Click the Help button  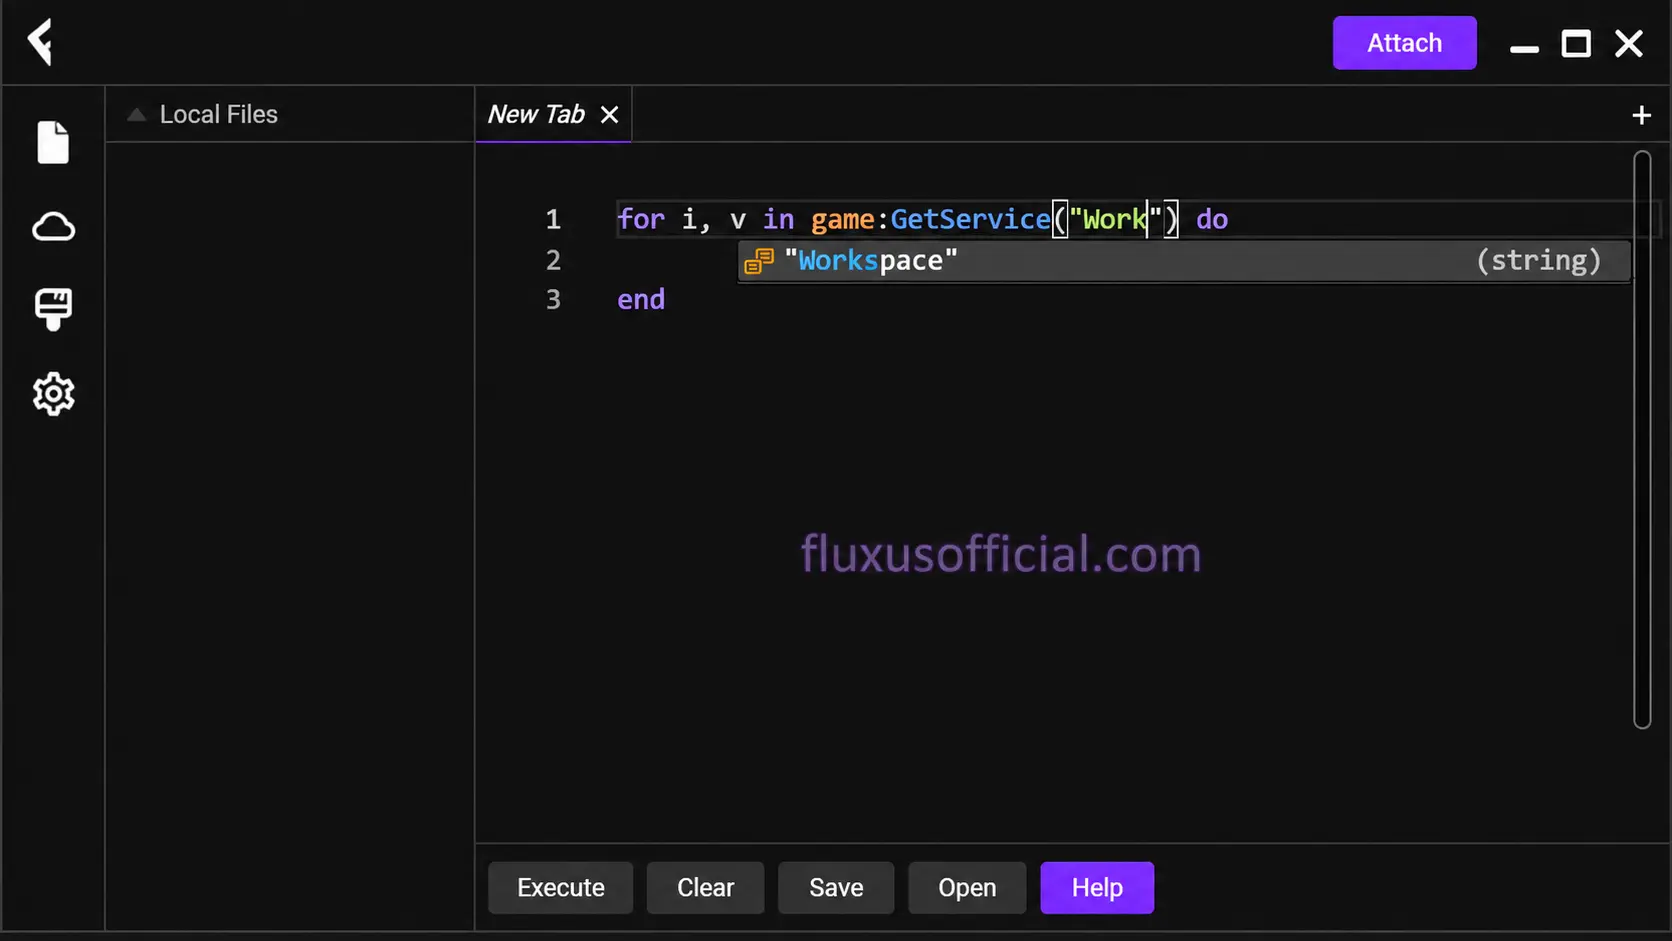tap(1097, 887)
